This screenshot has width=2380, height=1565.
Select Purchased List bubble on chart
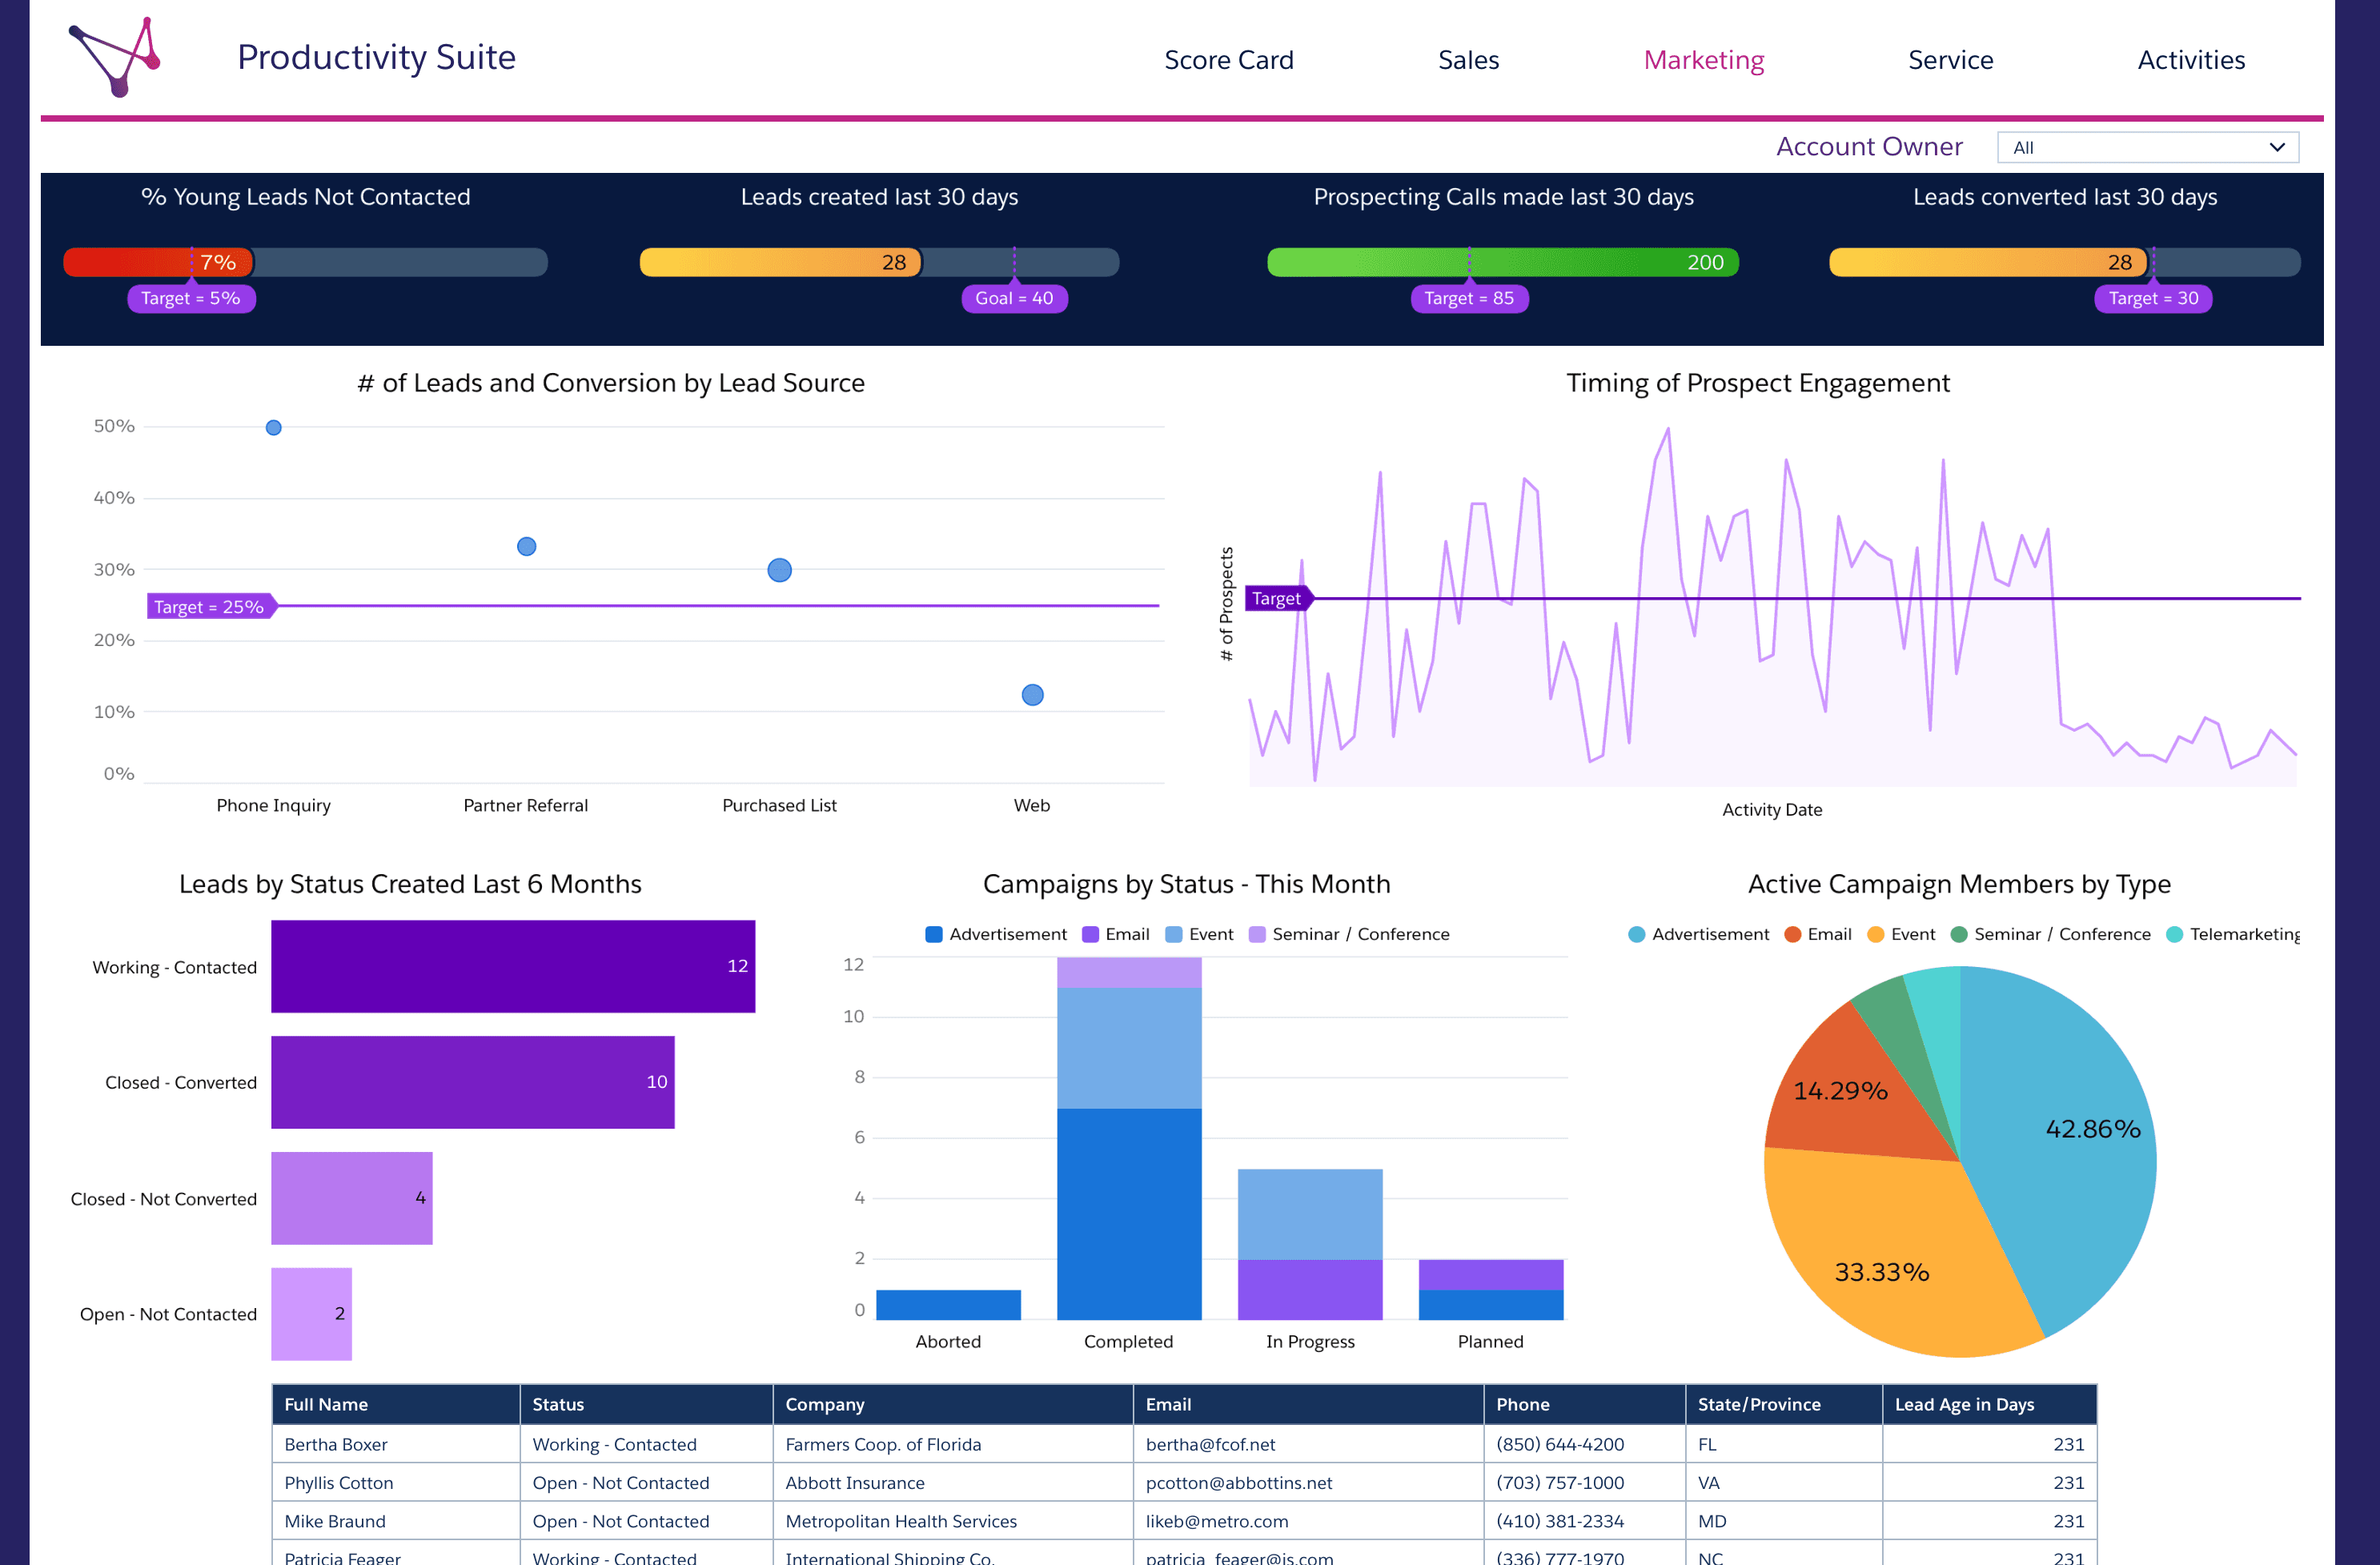[x=779, y=570]
